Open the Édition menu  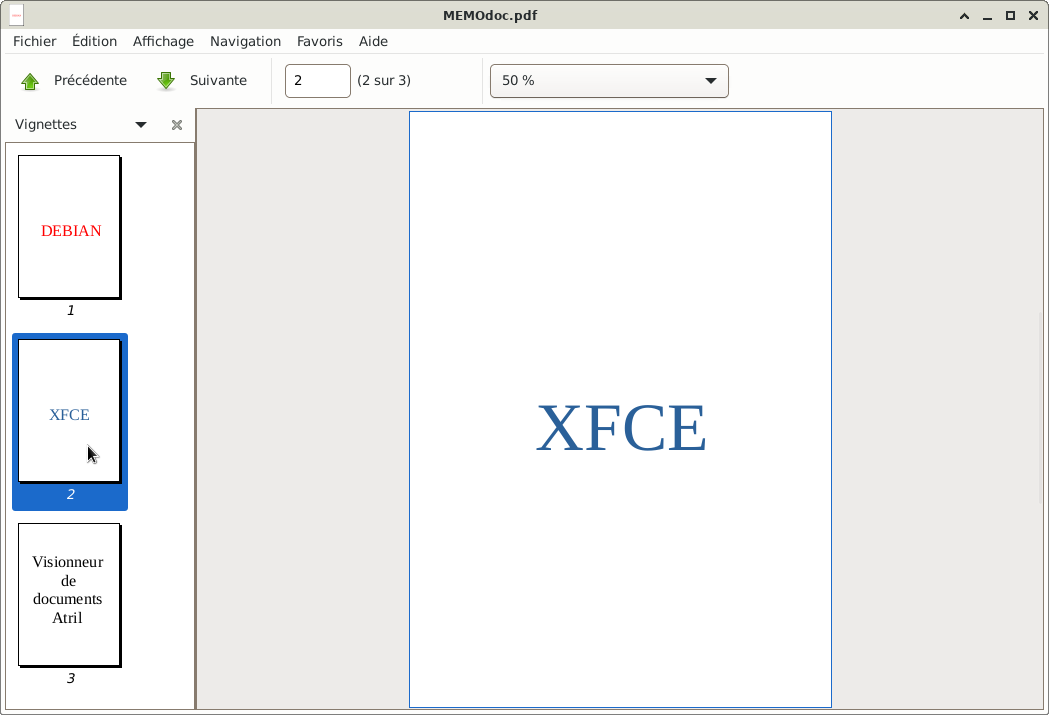[x=94, y=41]
